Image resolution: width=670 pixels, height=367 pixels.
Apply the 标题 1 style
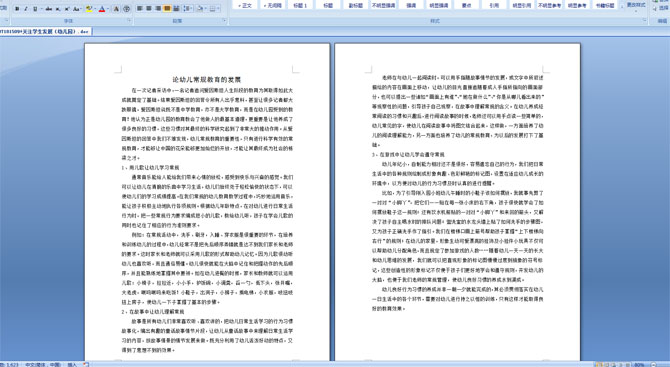pyautogui.click(x=300, y=5)
